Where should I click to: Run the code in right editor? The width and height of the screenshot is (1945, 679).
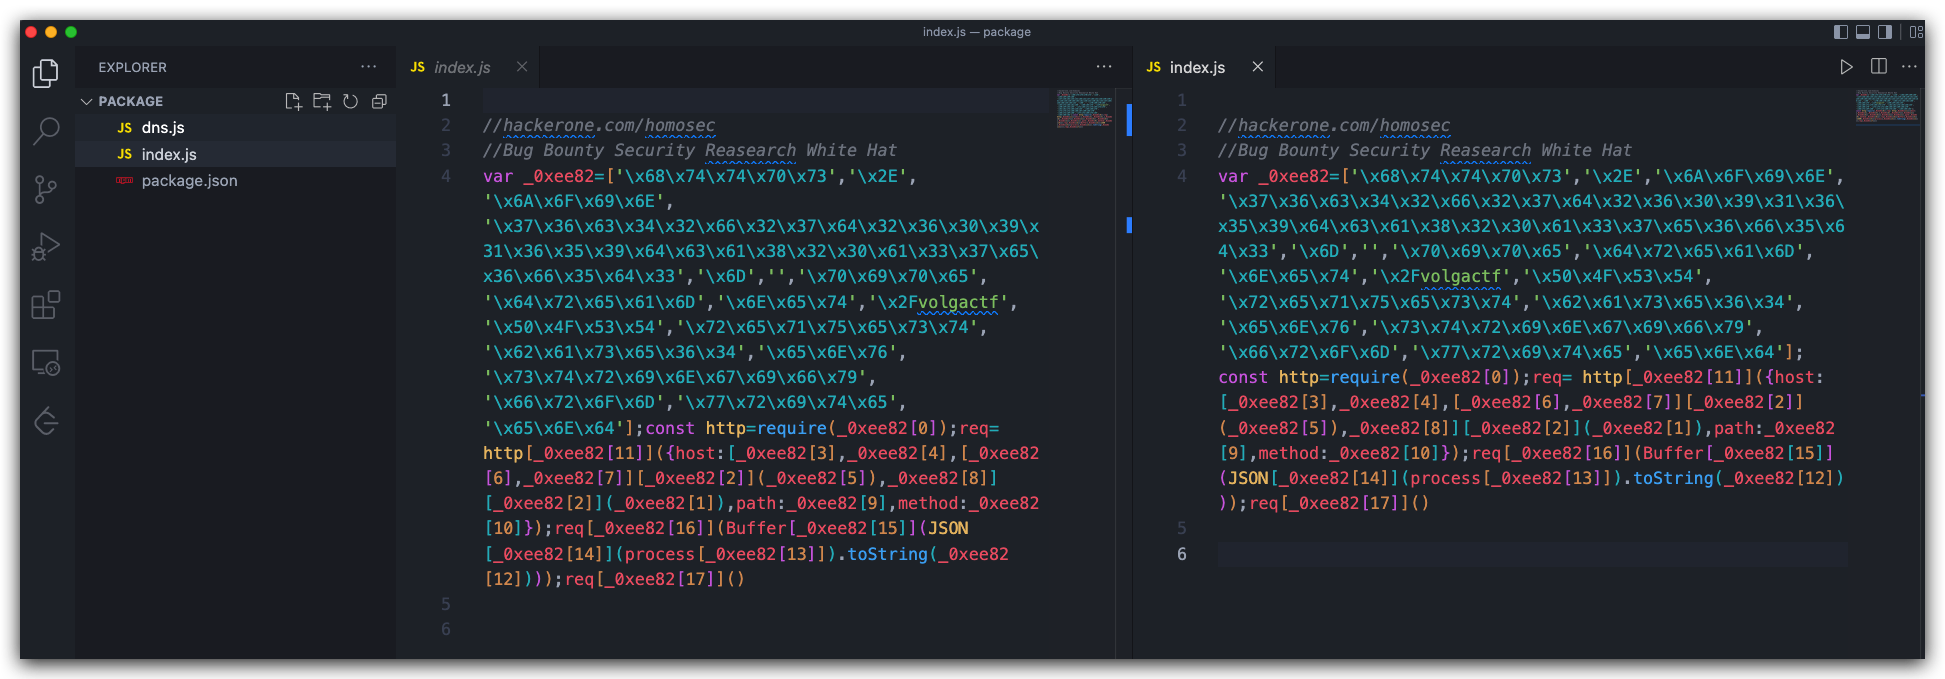click(1846, 67)
